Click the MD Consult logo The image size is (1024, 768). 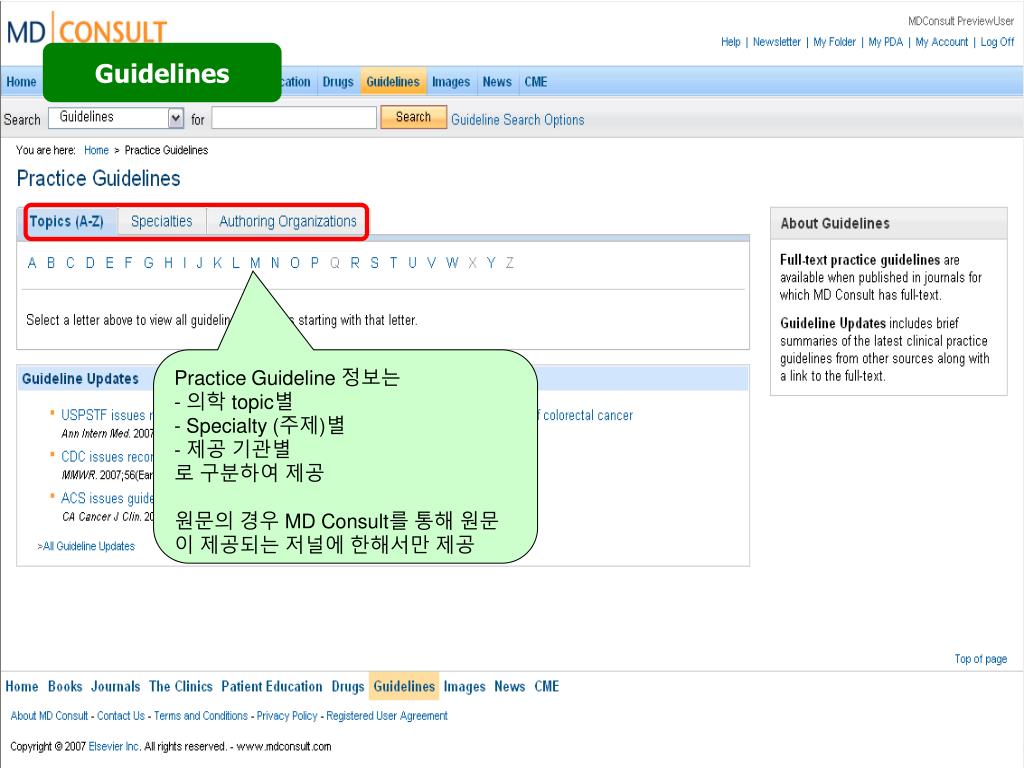pyautogui.click(x=87, y=29)
